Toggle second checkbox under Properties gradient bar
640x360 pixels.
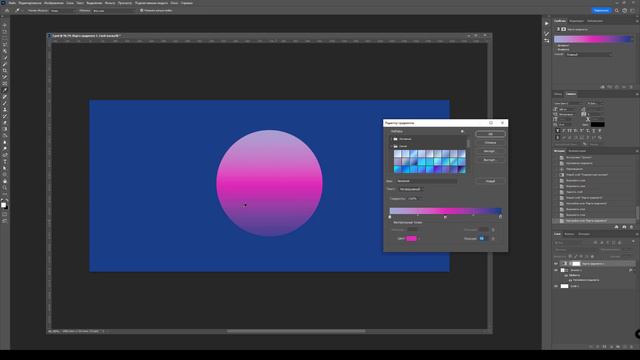tap(556, 49)
